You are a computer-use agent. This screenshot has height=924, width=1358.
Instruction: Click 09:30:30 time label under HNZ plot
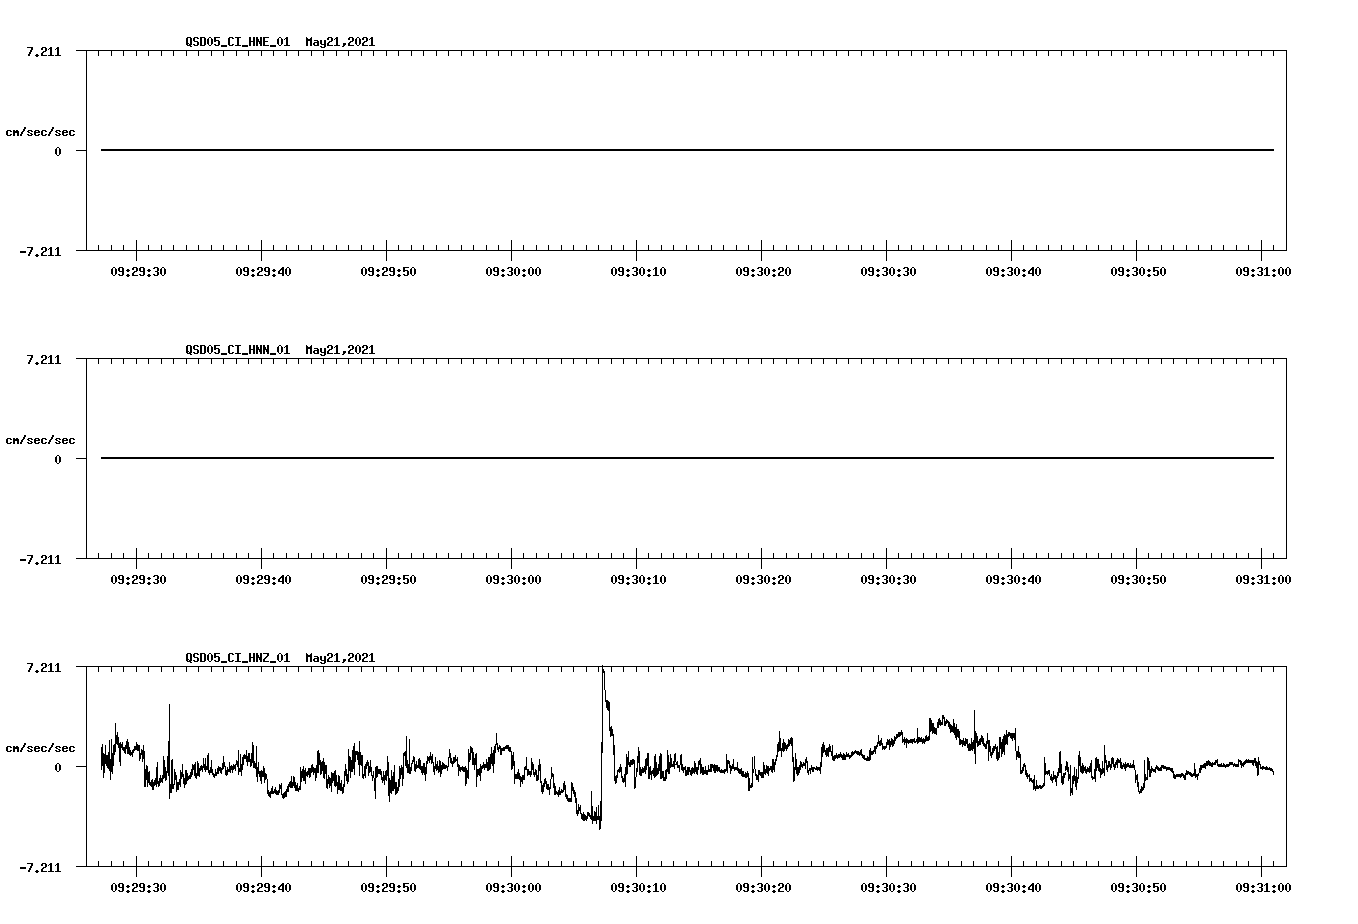click(x=888, y=887)
